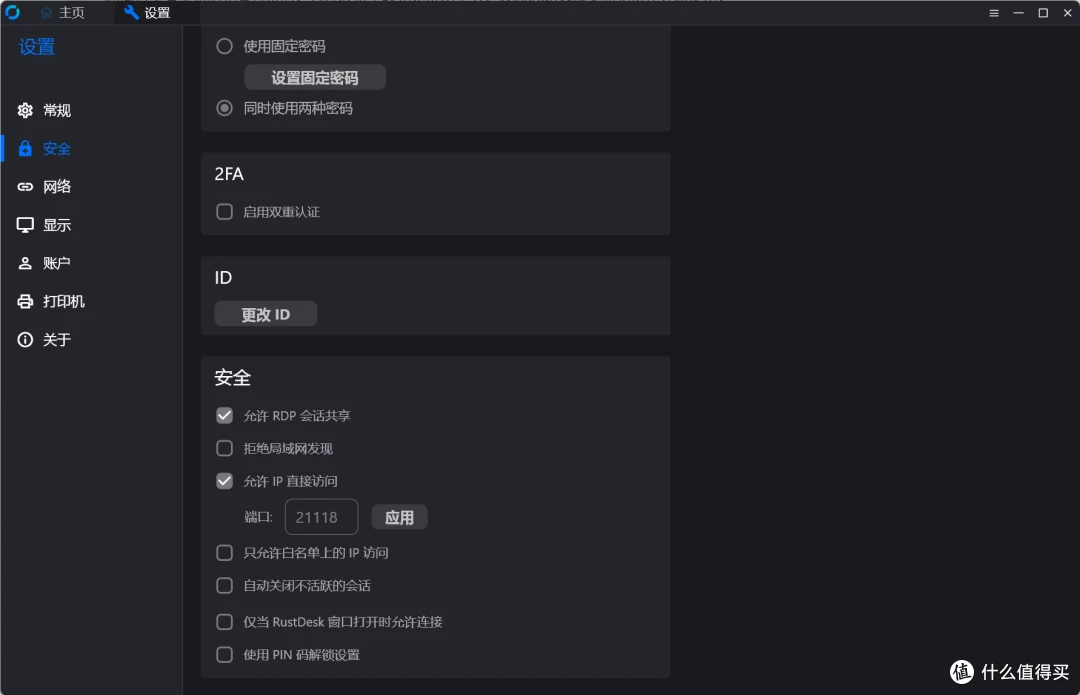The height and width of the screenshot is (695, 1080).
Task: Click the 端口 input field showing 21118
Action: pyautogui.click(x=321, y=517)
